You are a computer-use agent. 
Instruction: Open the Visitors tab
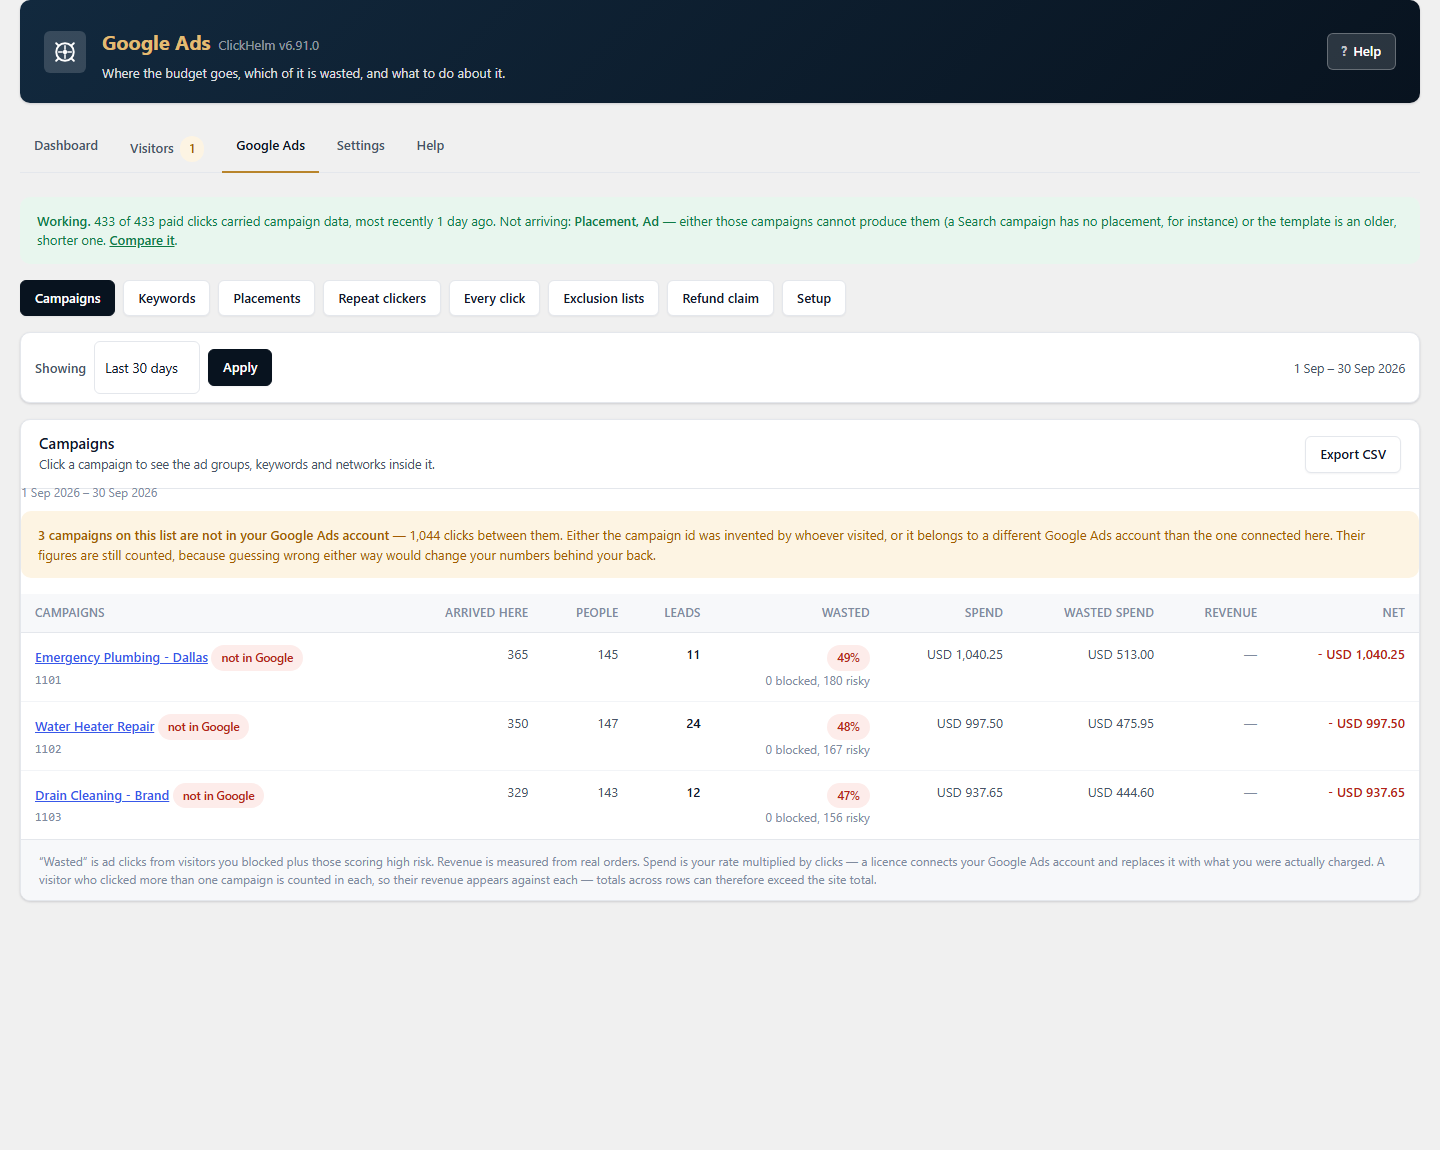click(x=165, y=148)
